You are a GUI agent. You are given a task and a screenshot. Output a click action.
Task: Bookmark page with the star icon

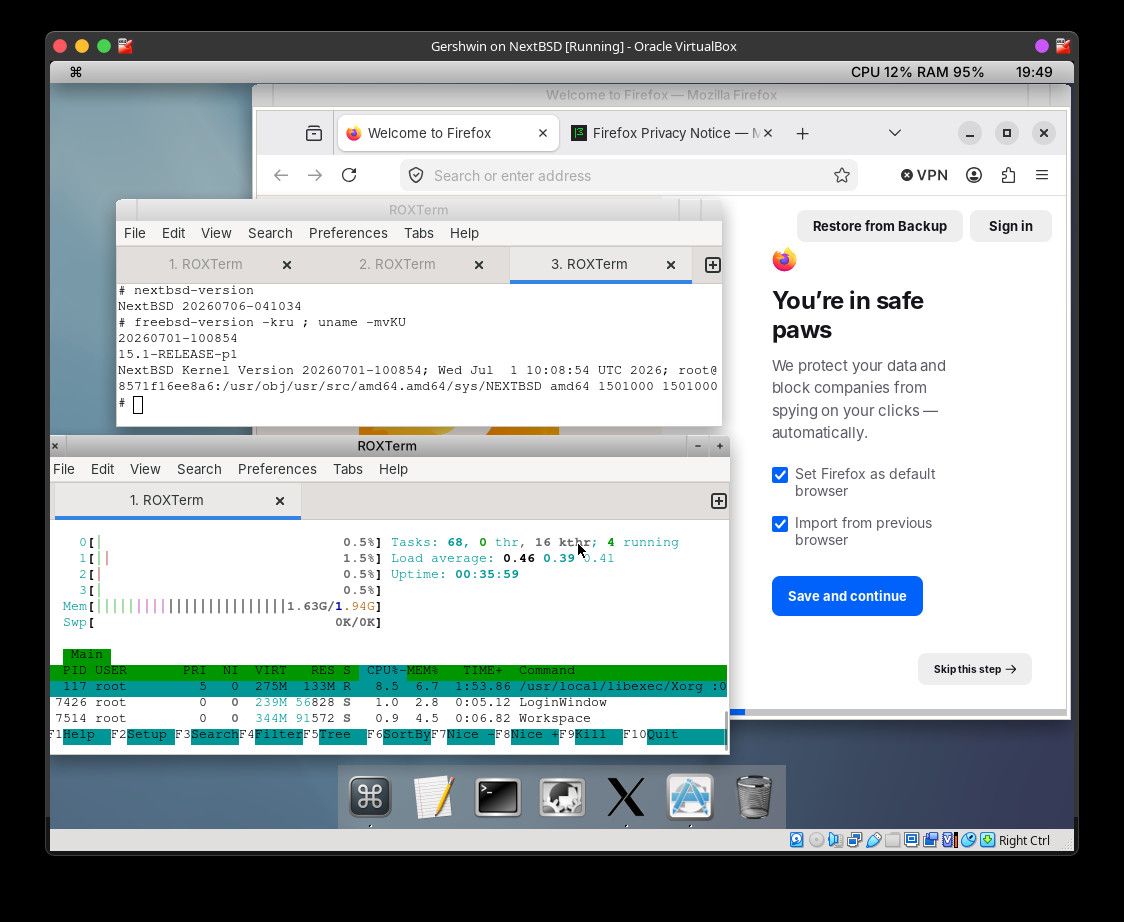[842, 176]
